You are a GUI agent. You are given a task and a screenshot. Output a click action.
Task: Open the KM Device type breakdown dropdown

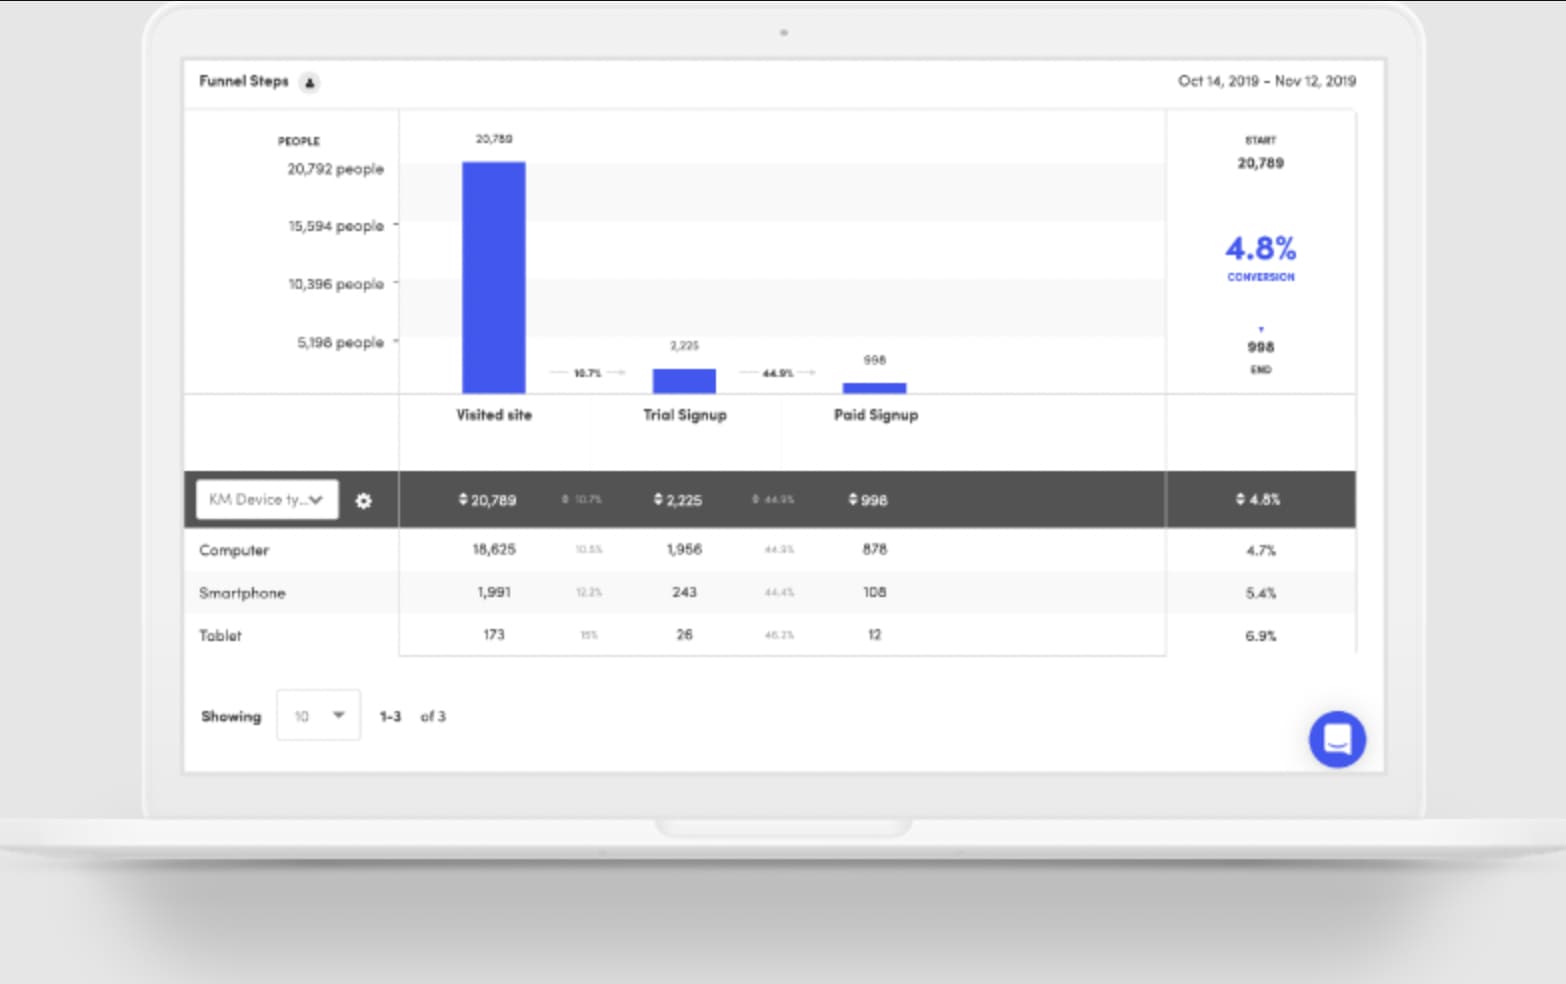coord(265,499)
